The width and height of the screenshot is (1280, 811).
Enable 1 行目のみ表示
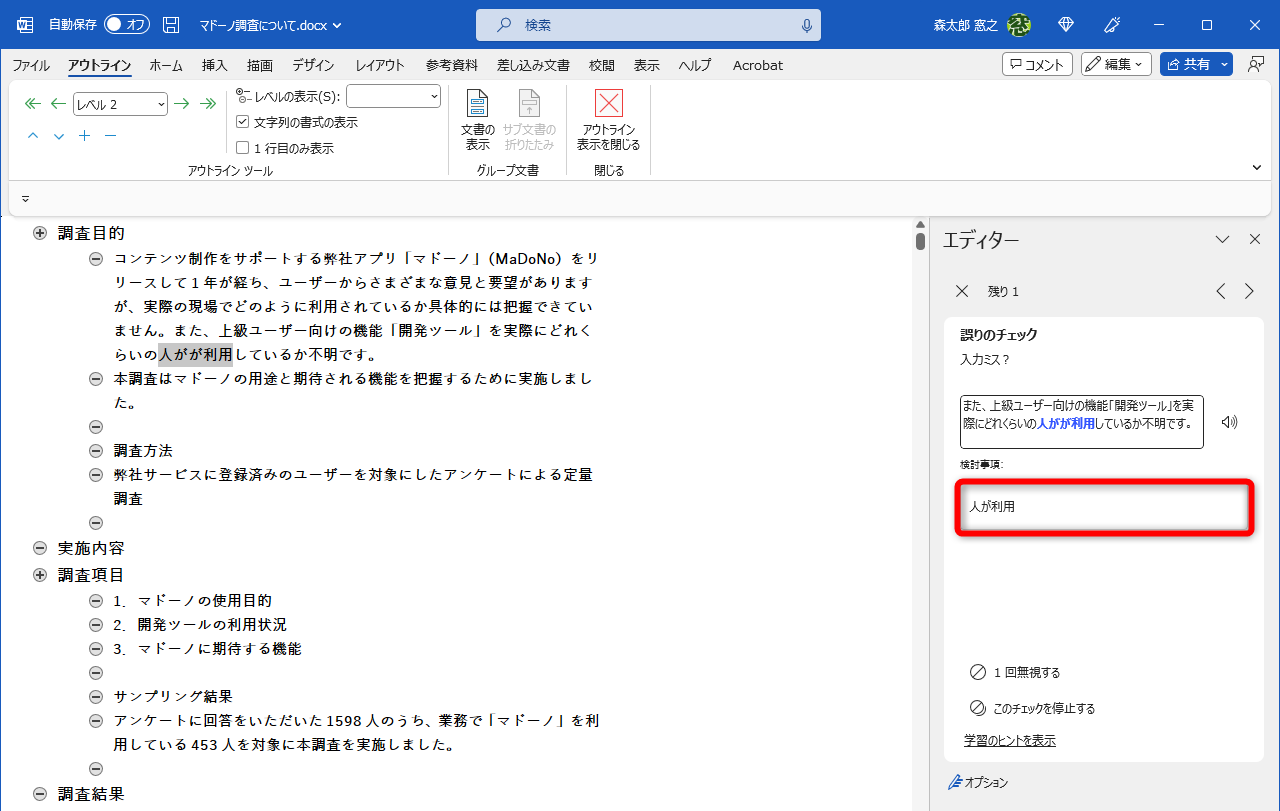(243, 146)
